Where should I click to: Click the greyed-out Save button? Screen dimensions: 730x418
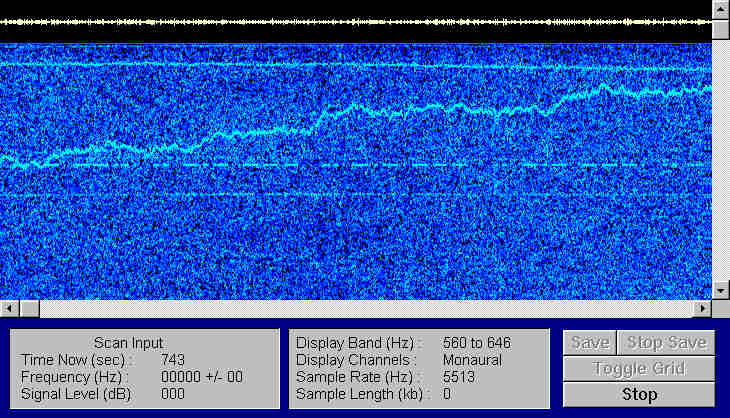tap(590, 343)
